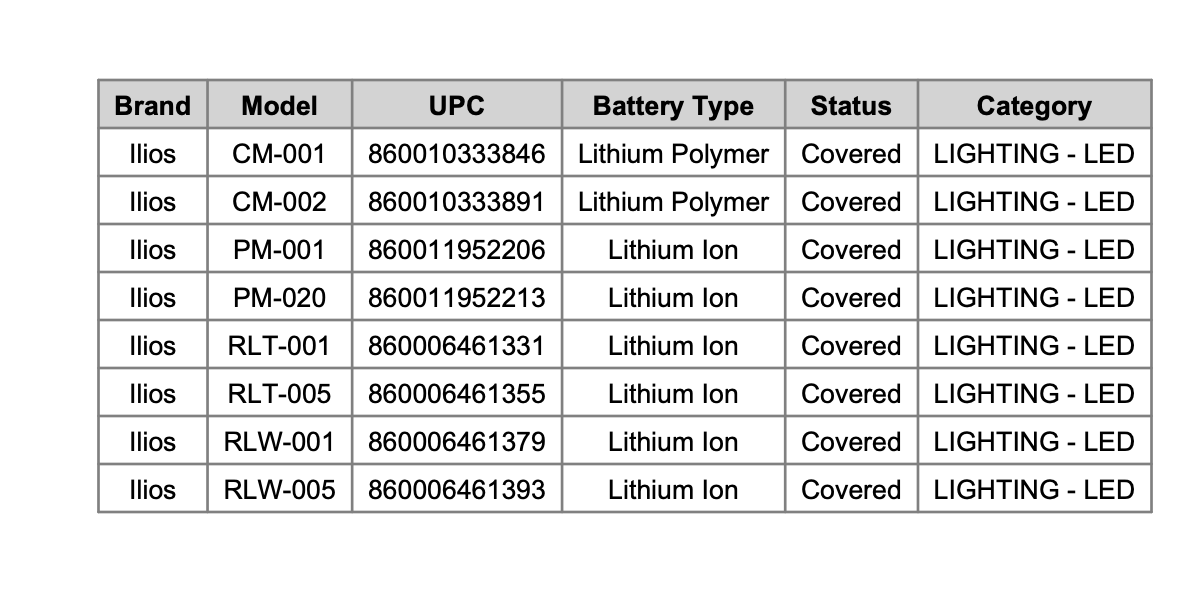This screenshot has width=1202, height=592.
Task: Click the Brand column header
Action: pyautogui.click(x=152, y=106)
